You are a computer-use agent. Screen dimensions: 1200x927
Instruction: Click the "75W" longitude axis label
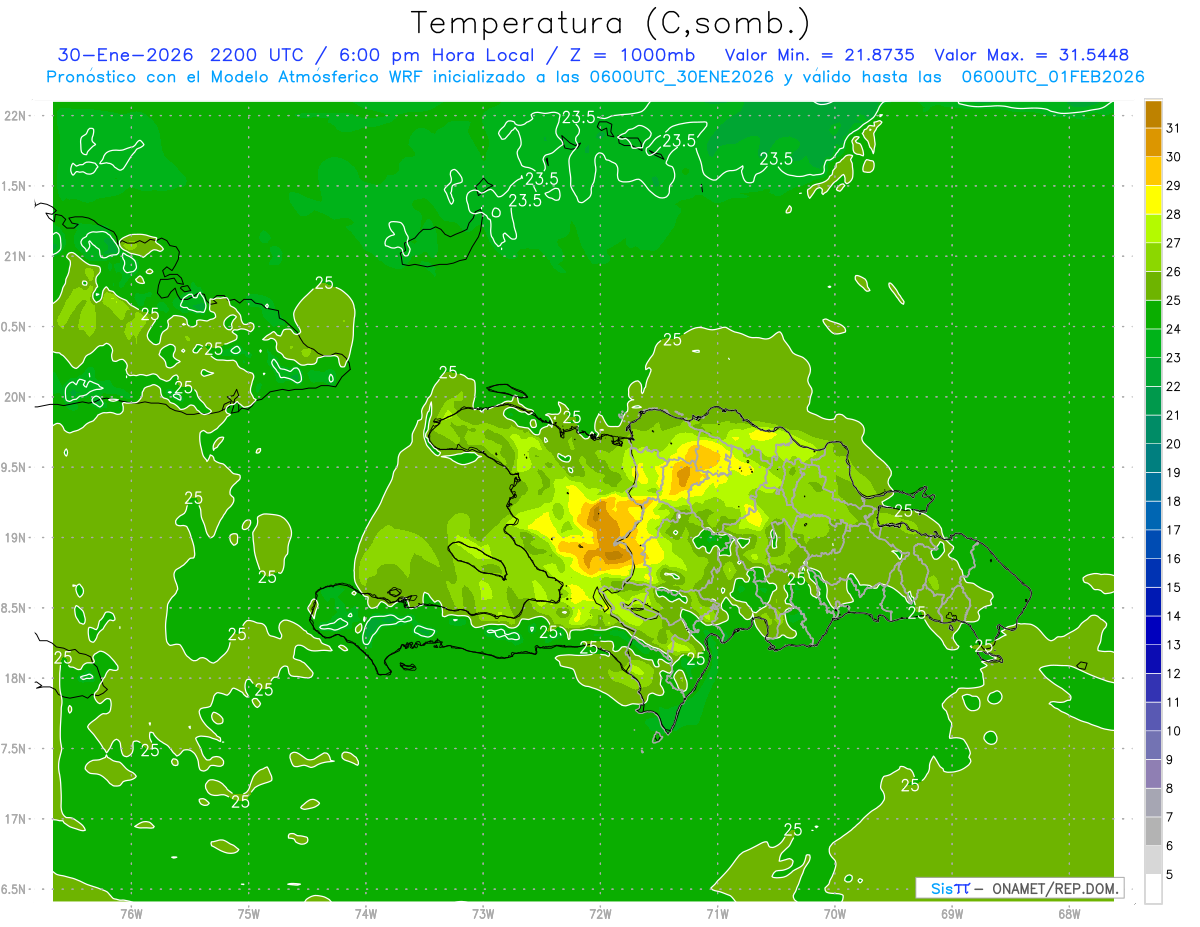tap(249, 913)
